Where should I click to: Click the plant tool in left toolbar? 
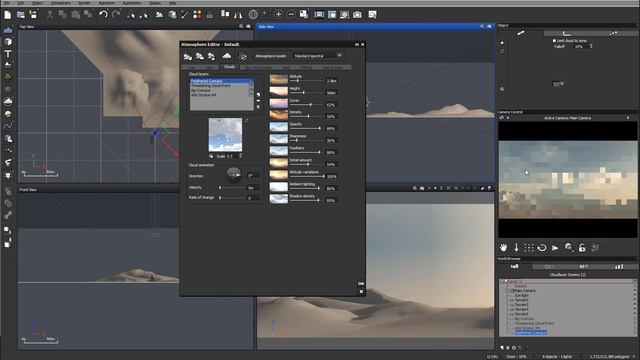tap(8, 77)
